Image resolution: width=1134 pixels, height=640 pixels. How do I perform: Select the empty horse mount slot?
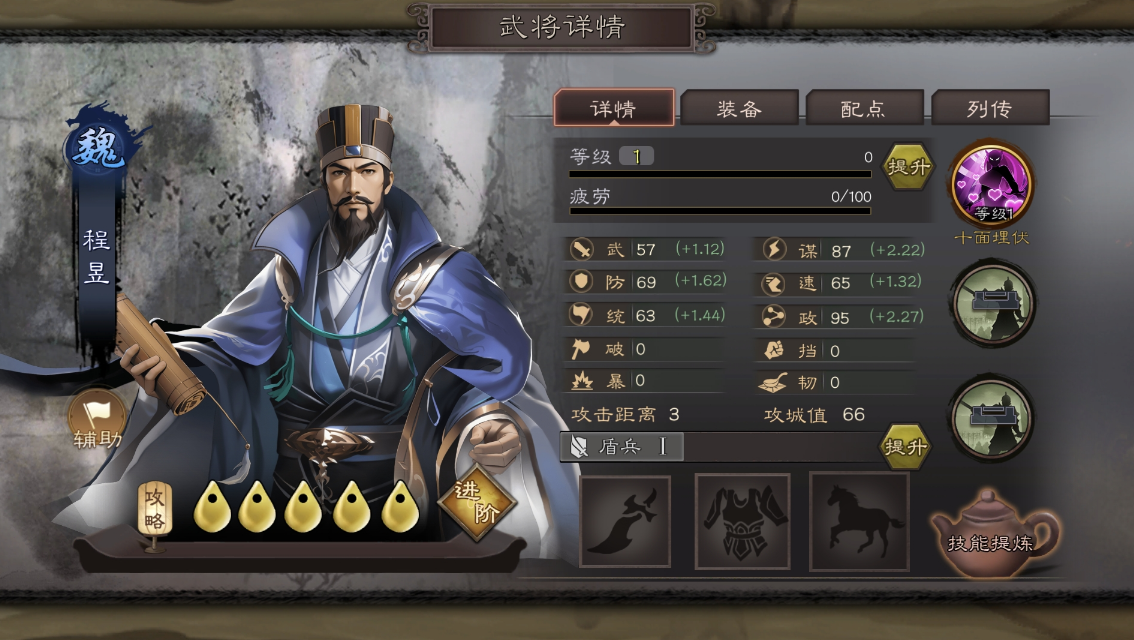(859, 521)
